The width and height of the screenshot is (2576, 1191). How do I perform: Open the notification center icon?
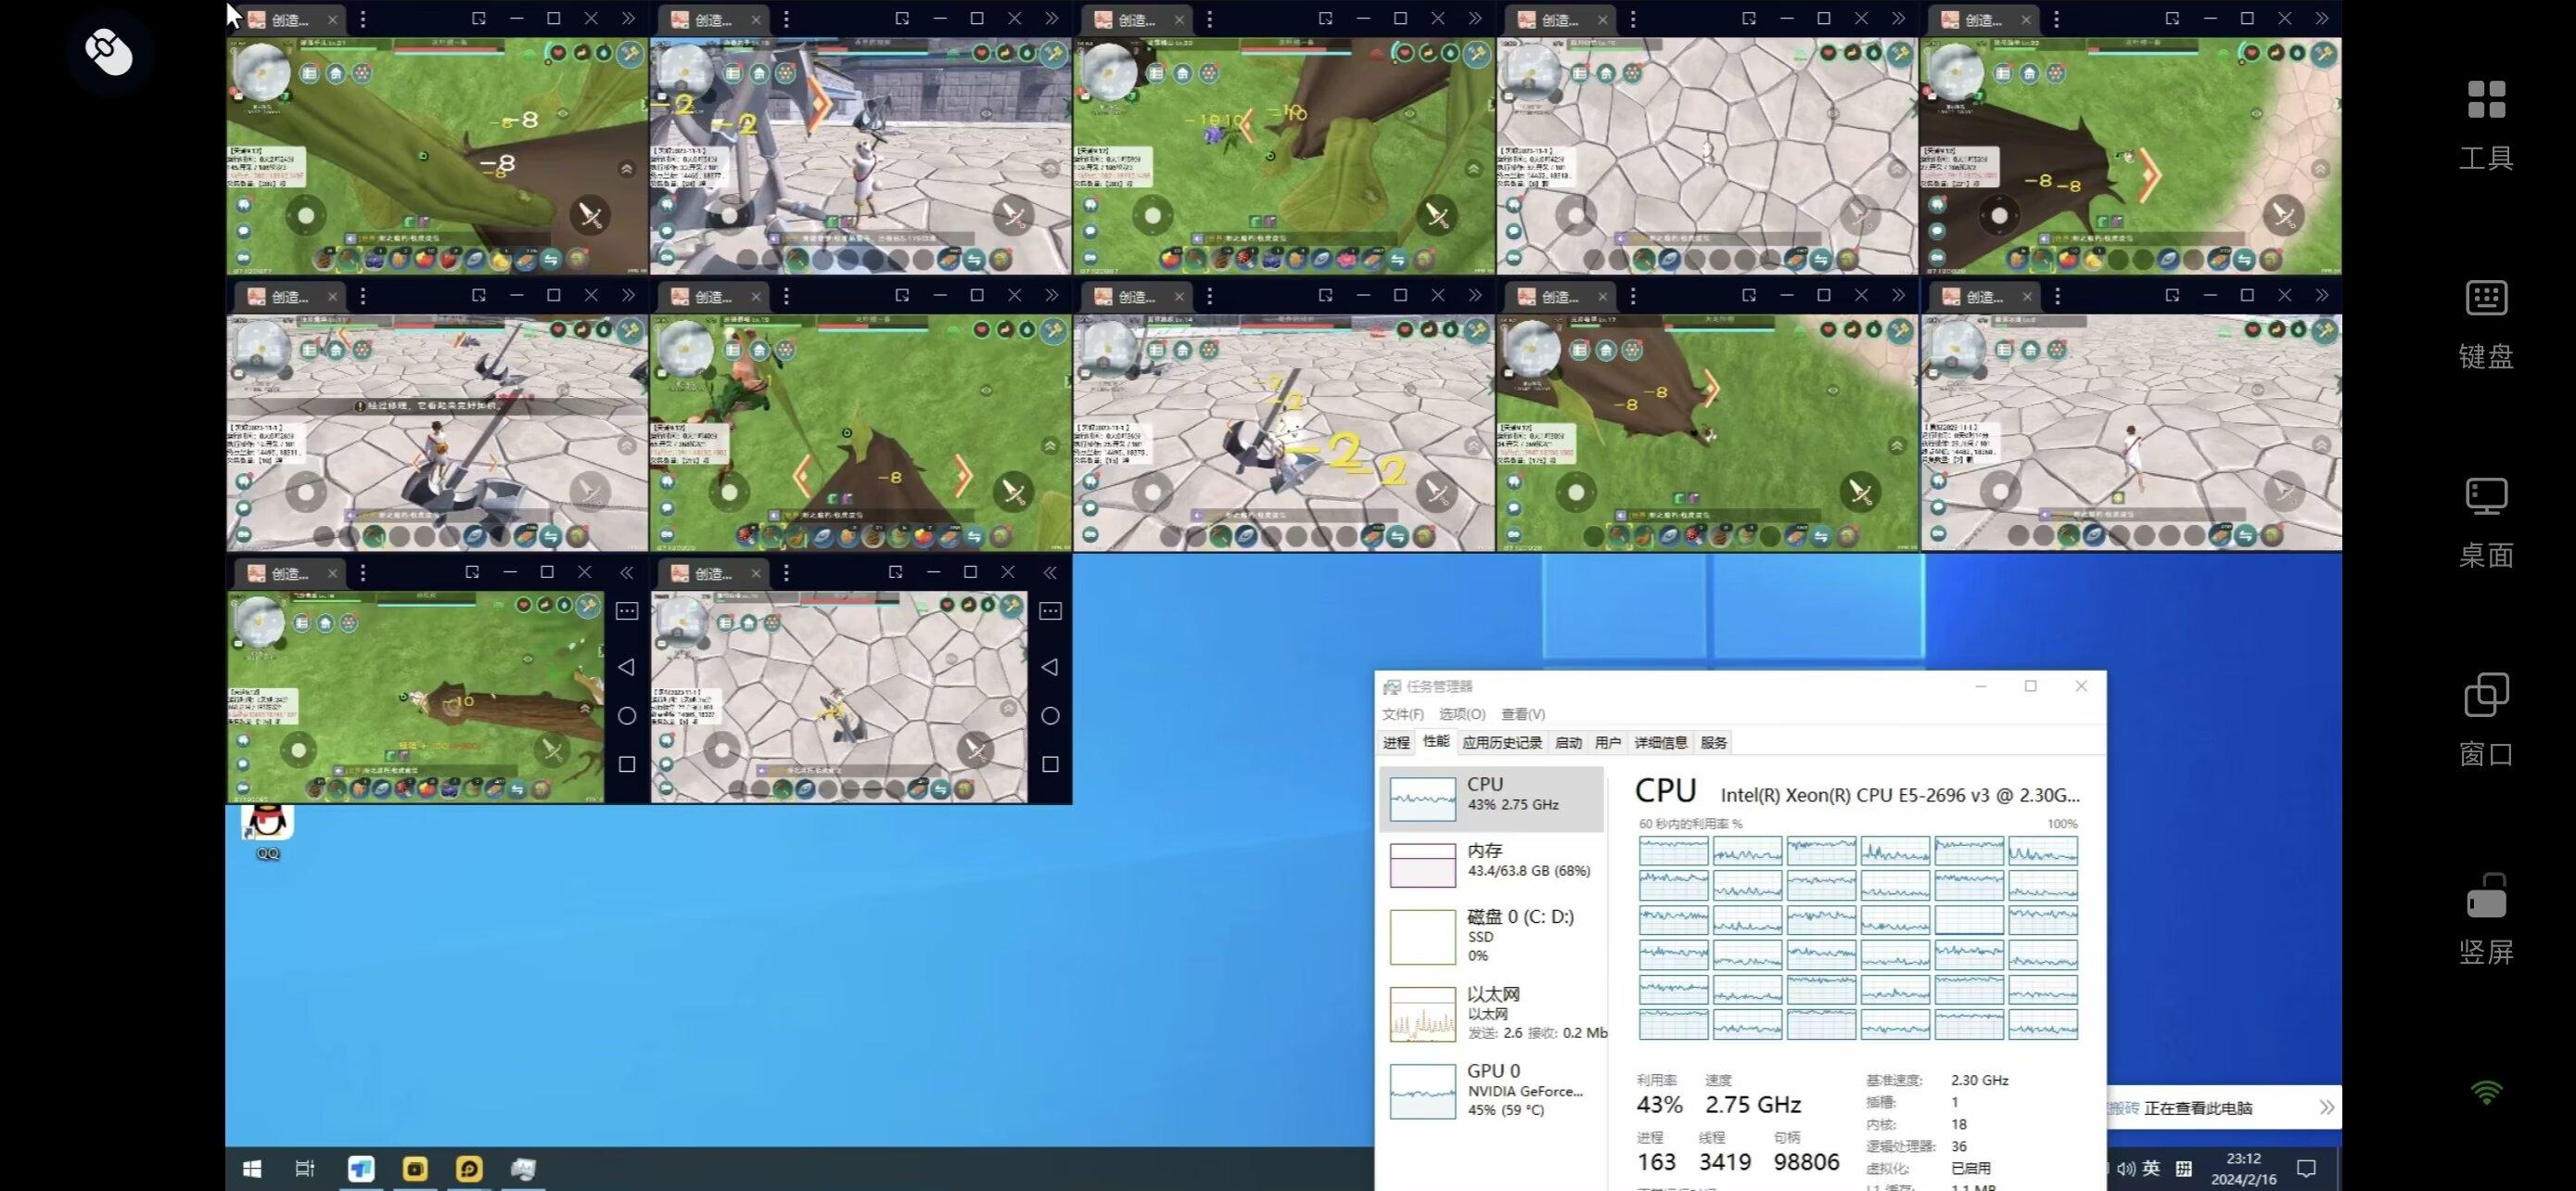[x=2306, y=1168]
